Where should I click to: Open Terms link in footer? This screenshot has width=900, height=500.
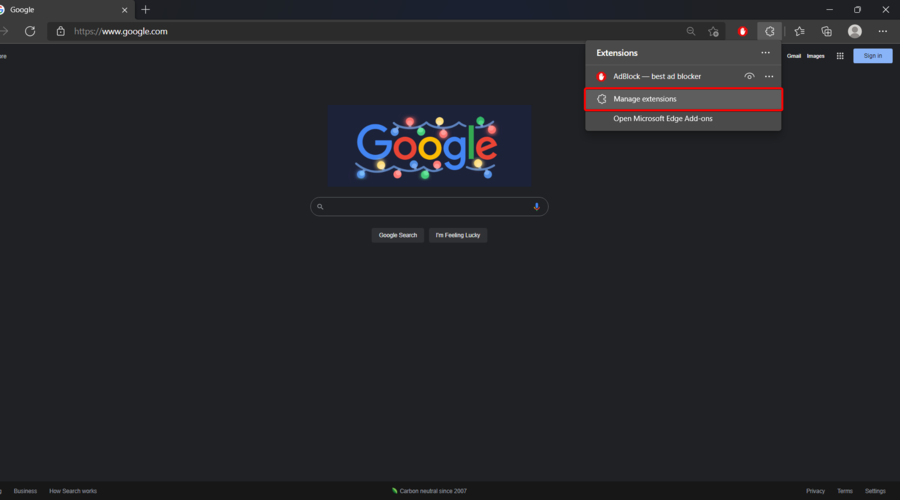coord(844,491)
